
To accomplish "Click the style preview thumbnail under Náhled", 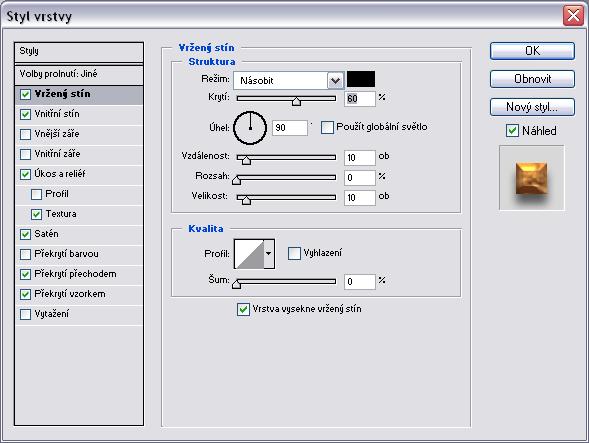I will coord(531,178).
